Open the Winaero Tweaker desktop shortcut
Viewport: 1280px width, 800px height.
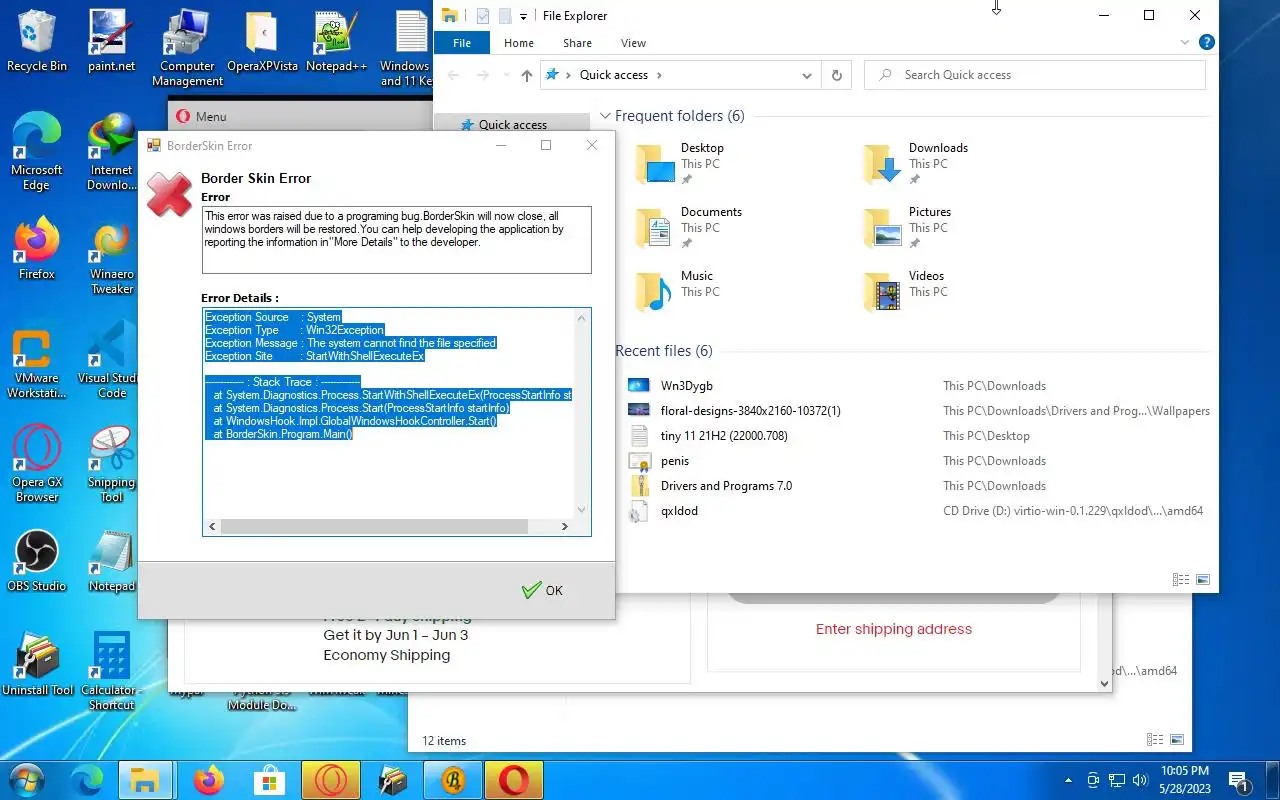[x=112, y=258]
